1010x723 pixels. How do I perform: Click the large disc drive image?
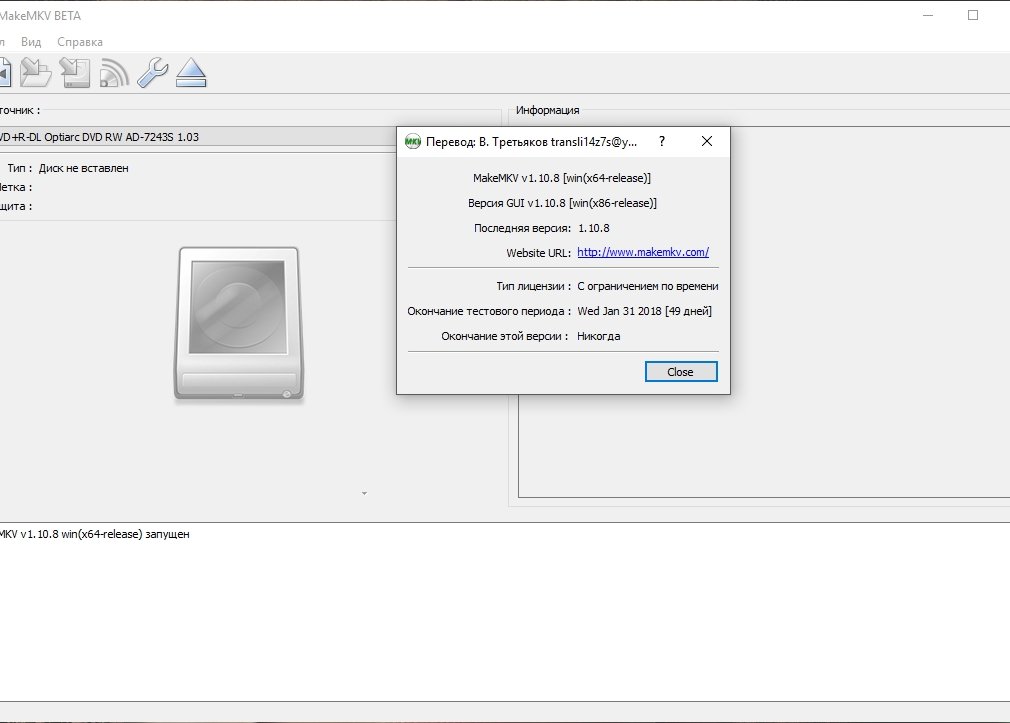(238, 323)
